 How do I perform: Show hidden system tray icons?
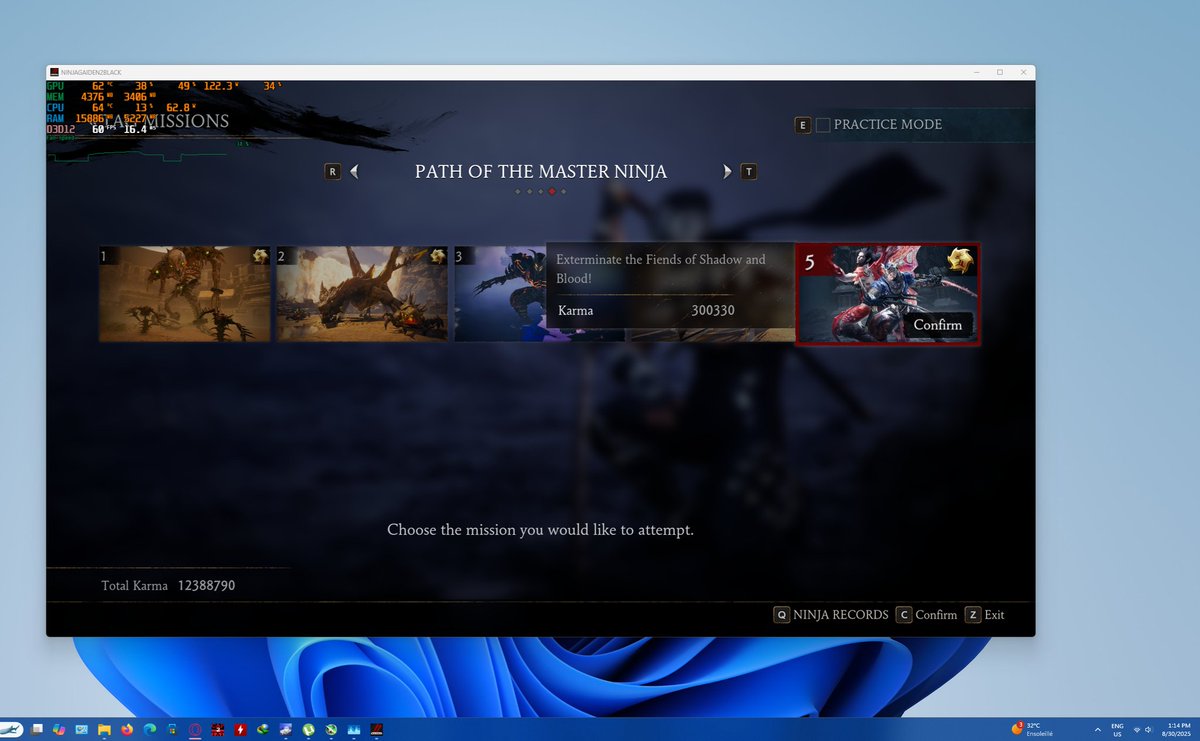point(1098,729)
